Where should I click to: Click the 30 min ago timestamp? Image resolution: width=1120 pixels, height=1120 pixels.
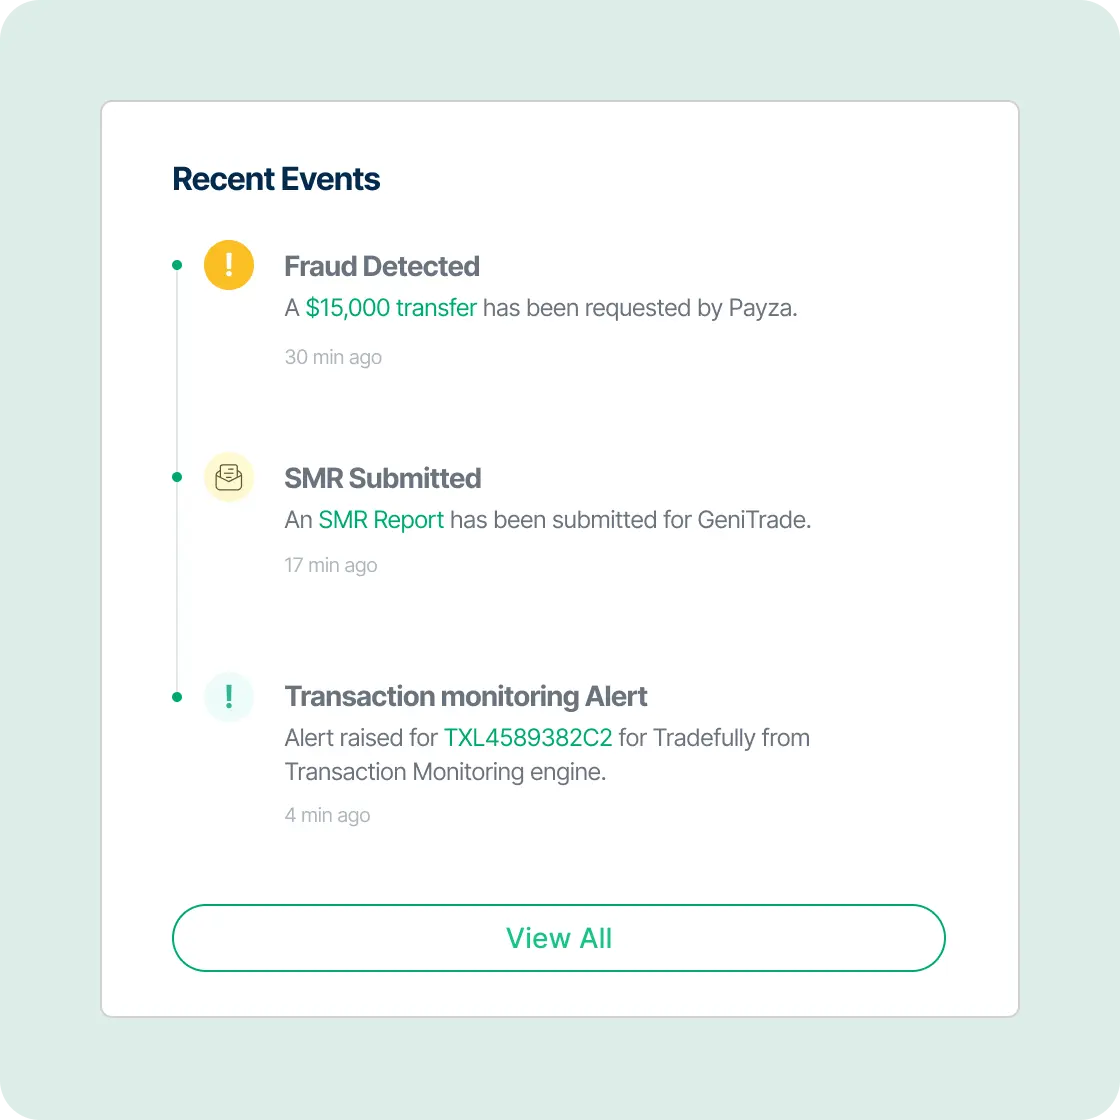(333, 357)
